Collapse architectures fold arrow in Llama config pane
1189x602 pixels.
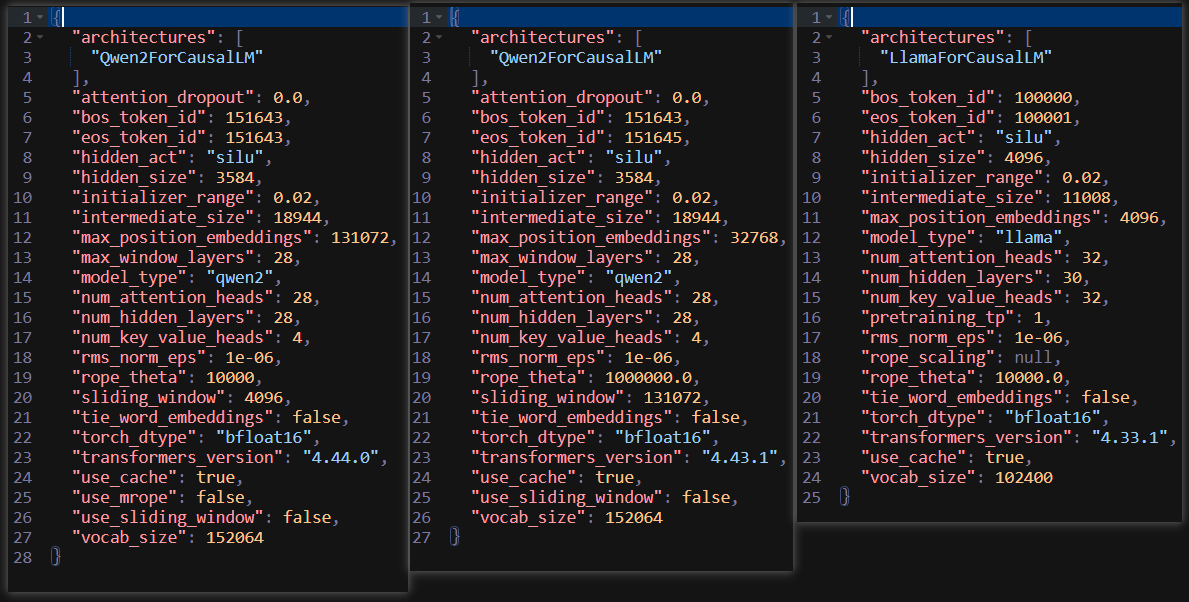coord(830,37)
